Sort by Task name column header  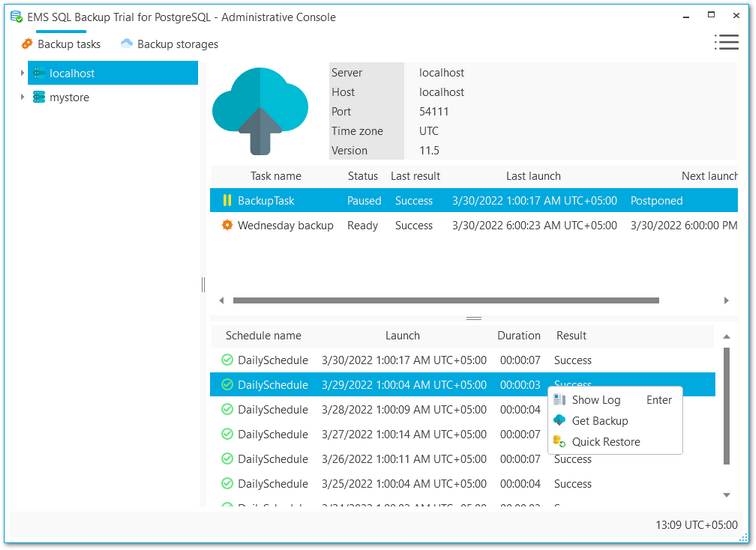point(276,176)
